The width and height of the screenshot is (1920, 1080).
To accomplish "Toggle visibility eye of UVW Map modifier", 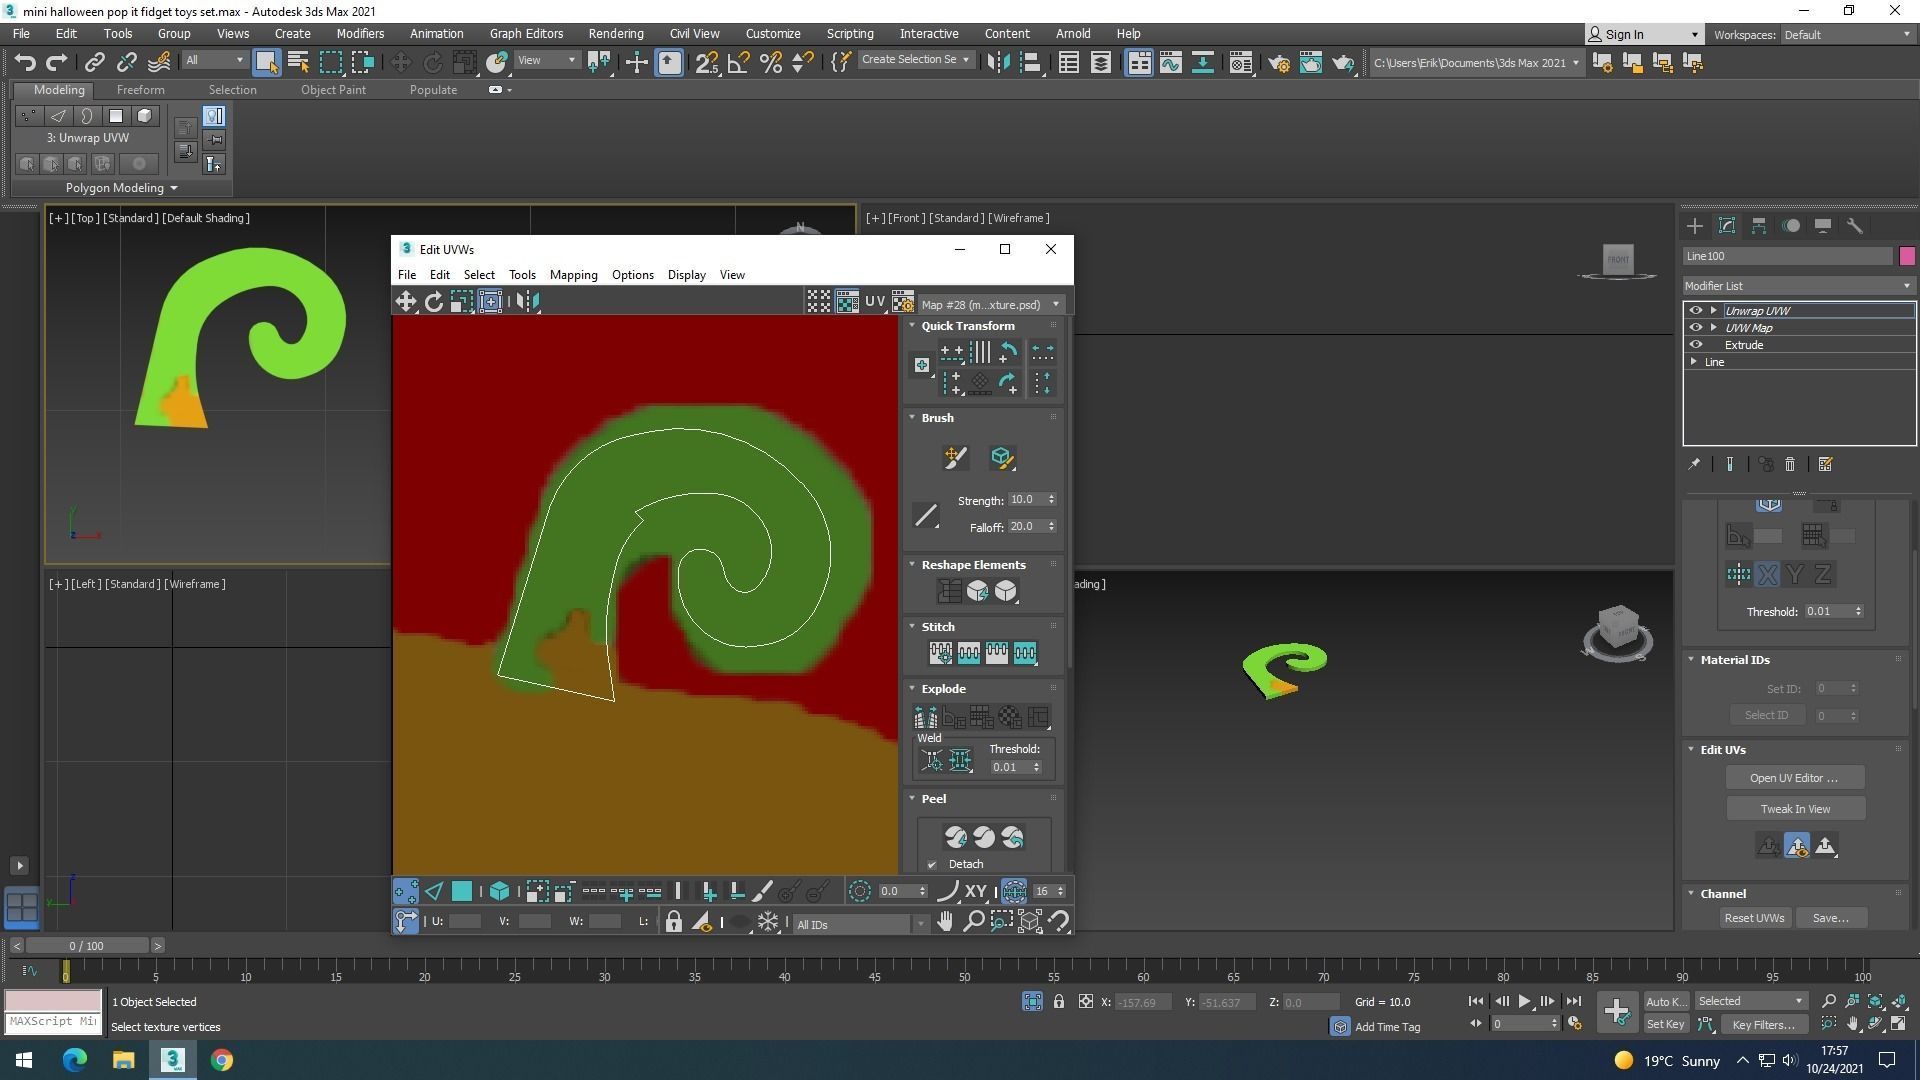I will tap(1696, 328).
